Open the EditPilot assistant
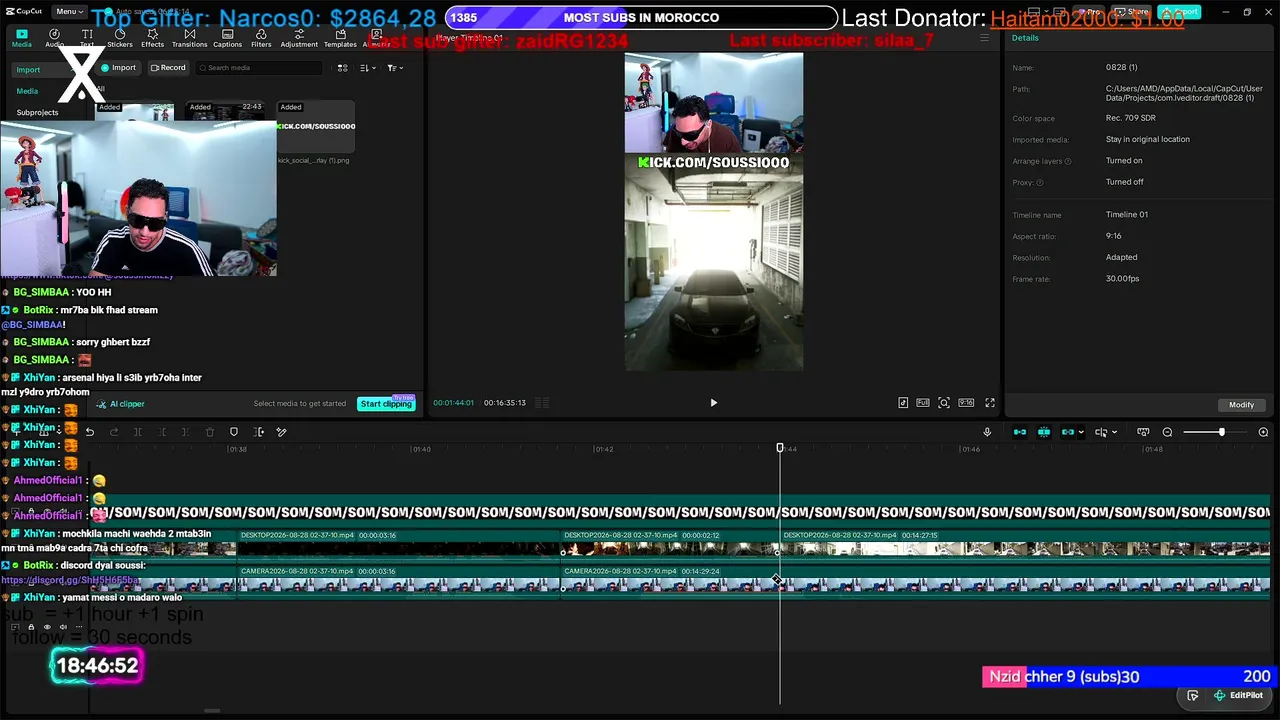The width and height of the screenshot is (1280, 720). pyautogui.click(x=1238, y=695)
